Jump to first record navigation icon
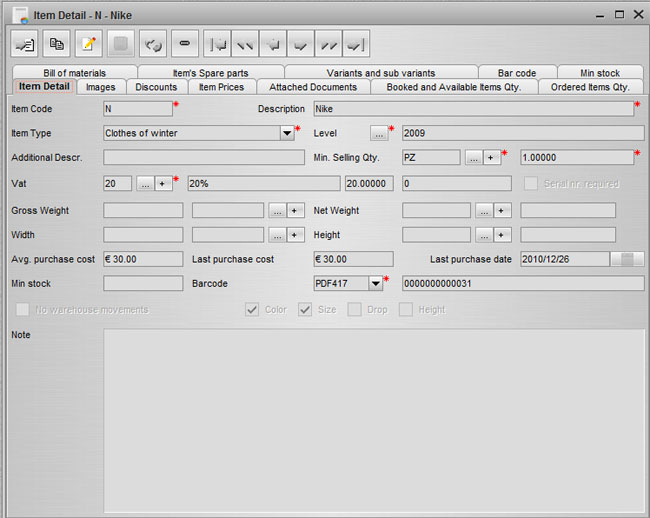This screenshot has width=650, height=518. tap(218, 44)
